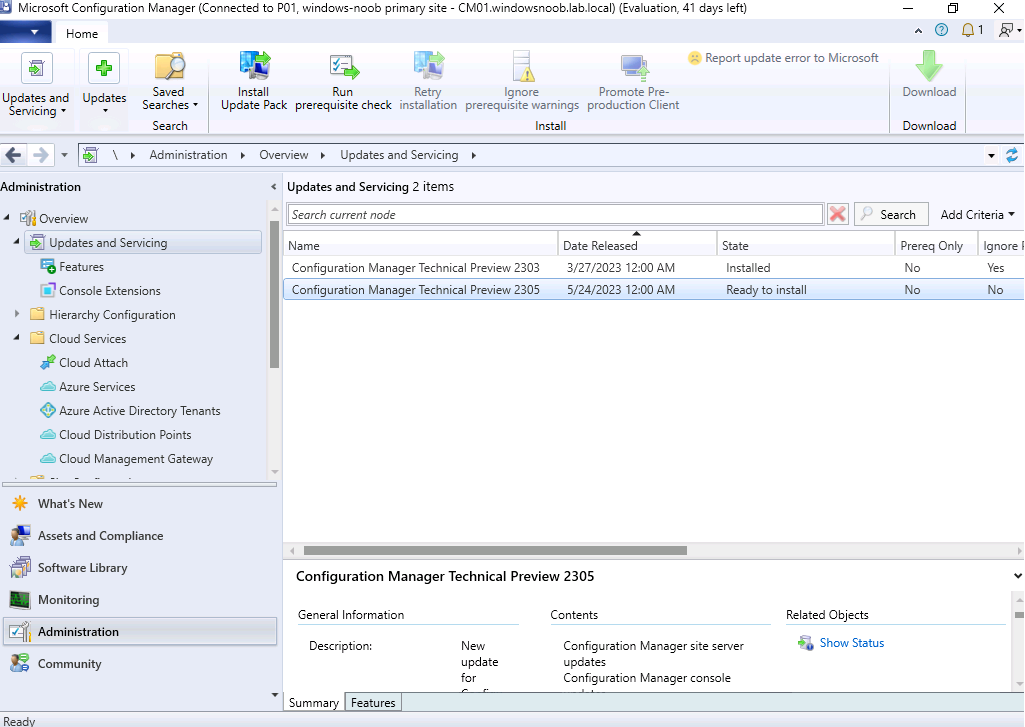Image resolution: width=1025 pixels, height=727 pixels.
Task: Click the Search current node field
Action: coord(555,214)
